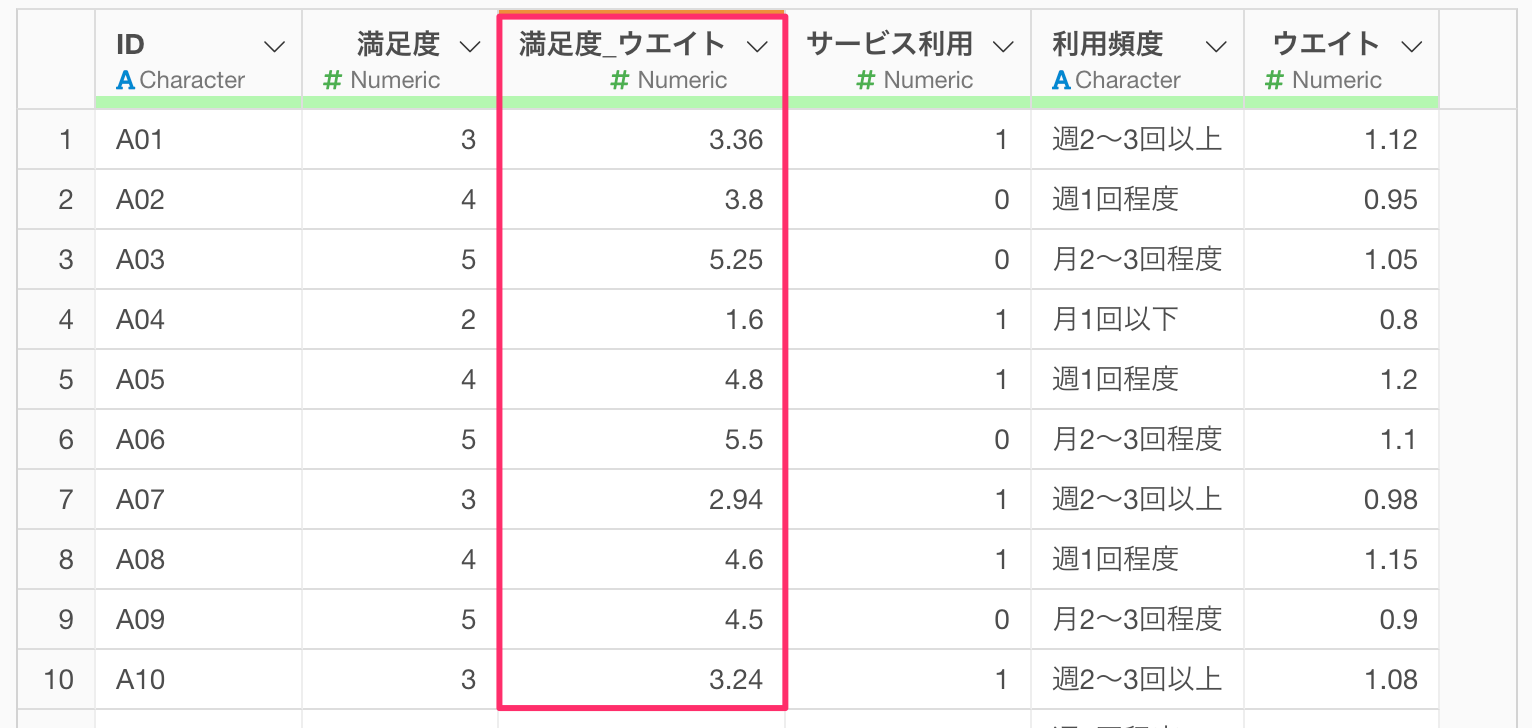Click the ウエイト cell showing 1.15

(x=1342, y=560)
